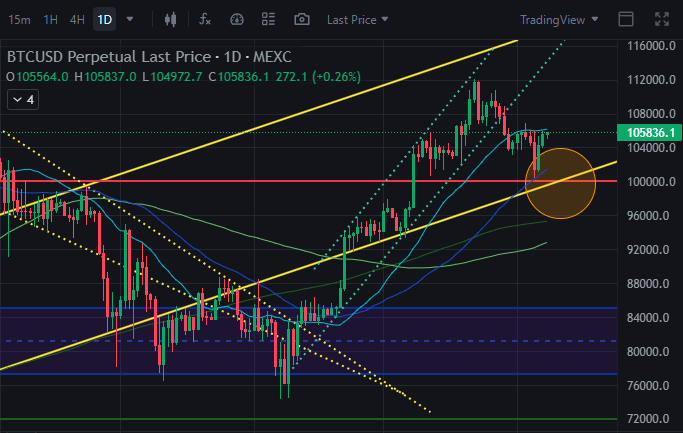Viewport: 683px width, 433px height.
Task: Open the TradingView chart source dropdown
Action: point(559,20)
